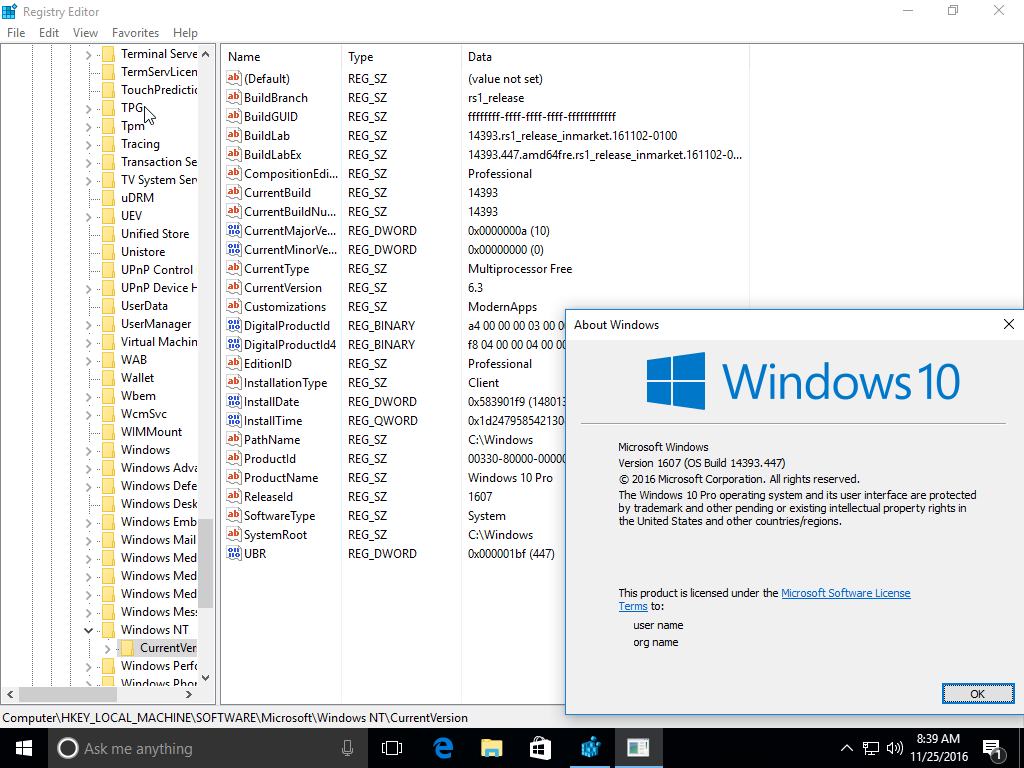1024x768 pixels.
Task: Click the SystemRoot value name
Action: click(275, 534)
